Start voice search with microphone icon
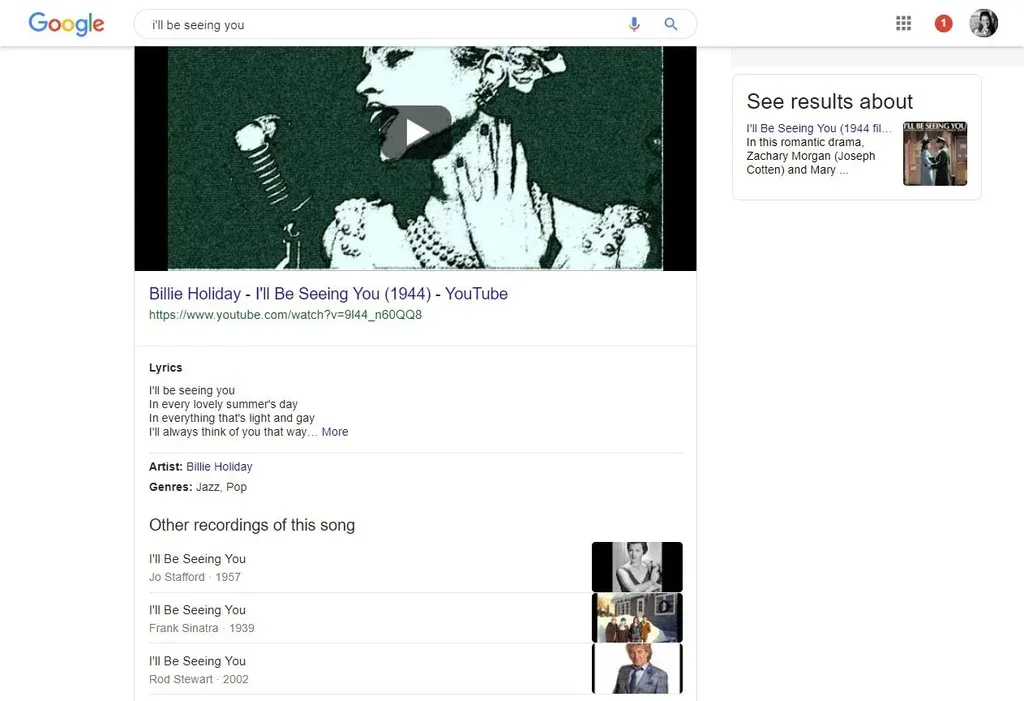The image size is (1024, 701). point(634,24)
